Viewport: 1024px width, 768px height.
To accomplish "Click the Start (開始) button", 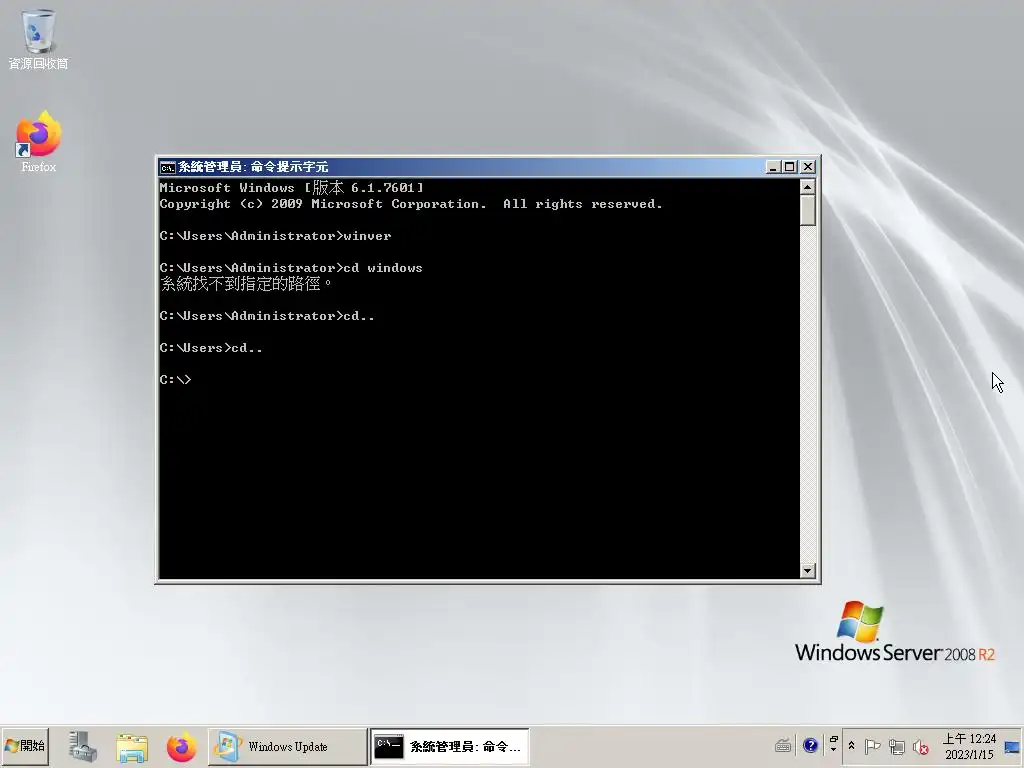I will (25, 746).
